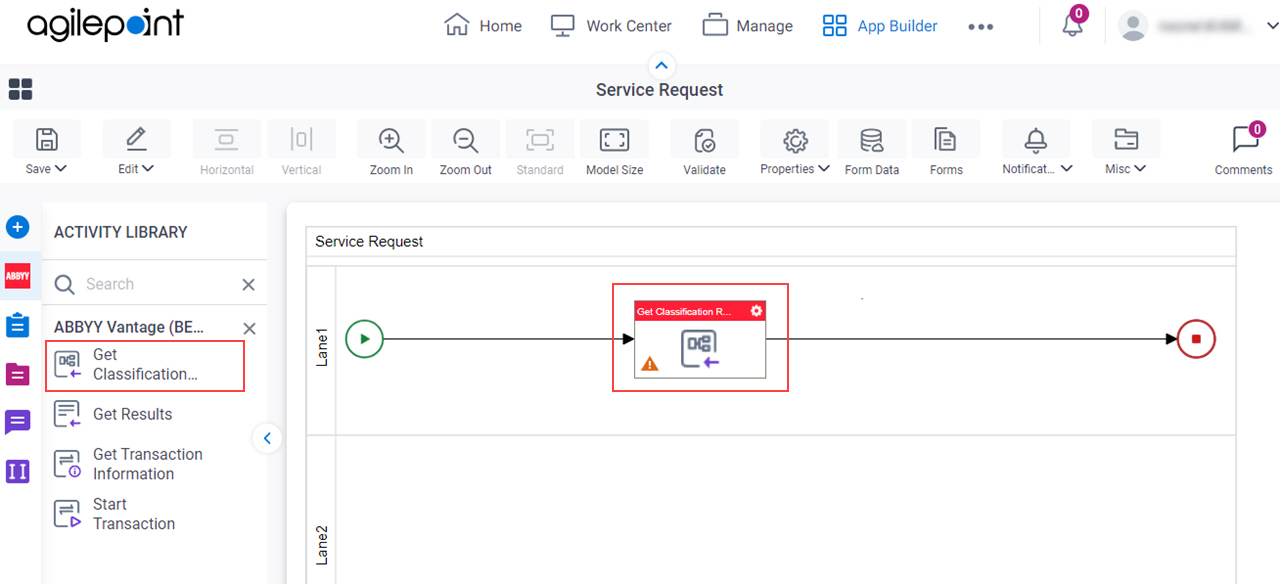This screenshot has width=1280, height=584.
Task: Open the Properties dropdown
Action: tap(795, 151)
